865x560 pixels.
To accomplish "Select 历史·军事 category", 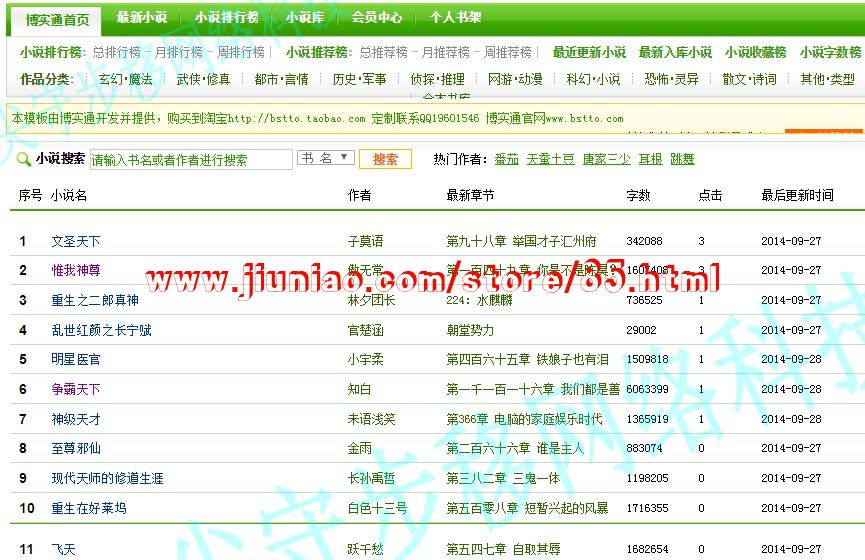I will 359,79.
